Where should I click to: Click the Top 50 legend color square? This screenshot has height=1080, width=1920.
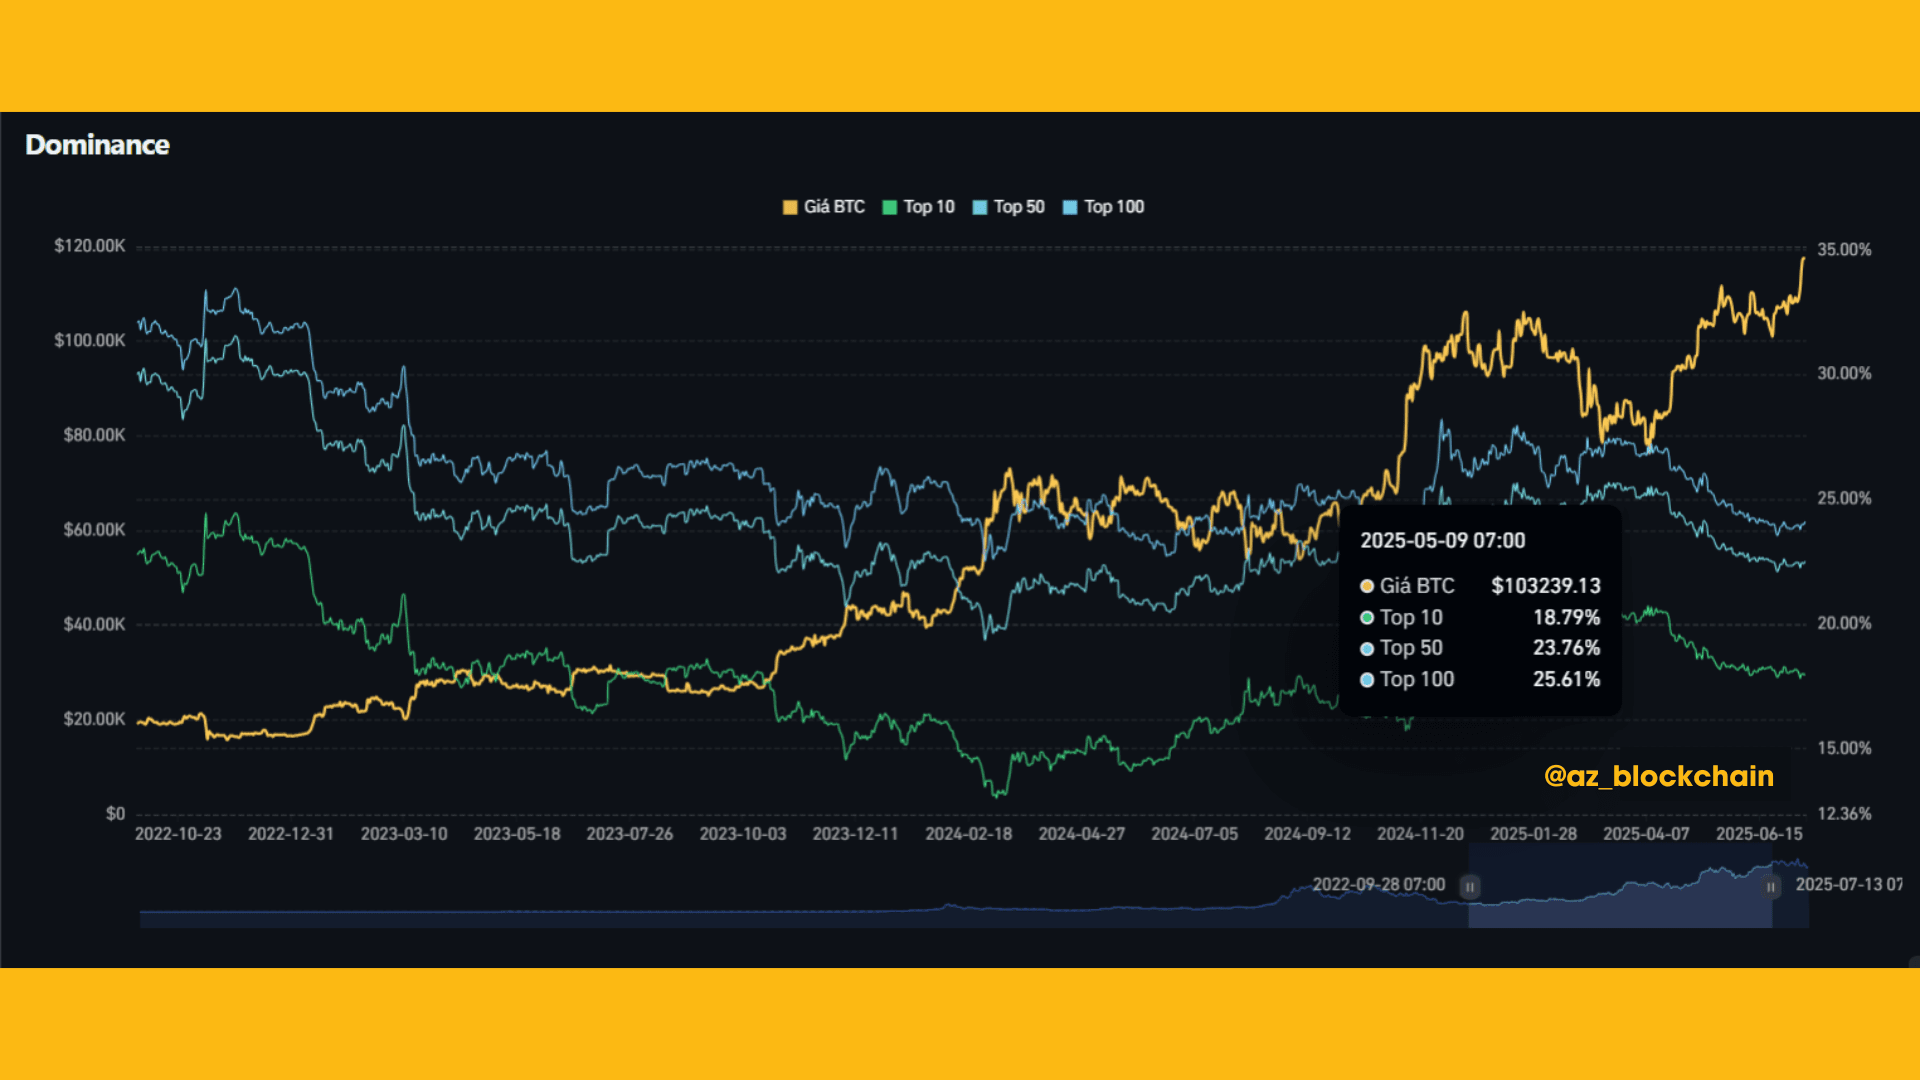(x=980, y=207)
